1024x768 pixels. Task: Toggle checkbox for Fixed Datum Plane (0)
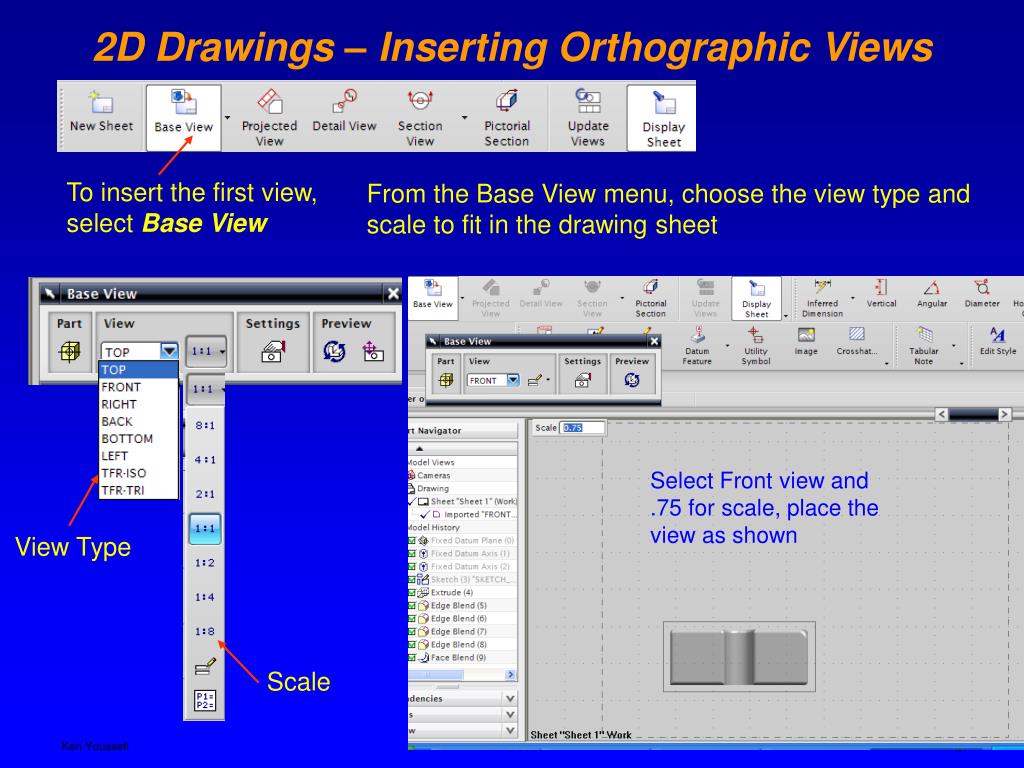pyautogui.click(x=412, y=541)
